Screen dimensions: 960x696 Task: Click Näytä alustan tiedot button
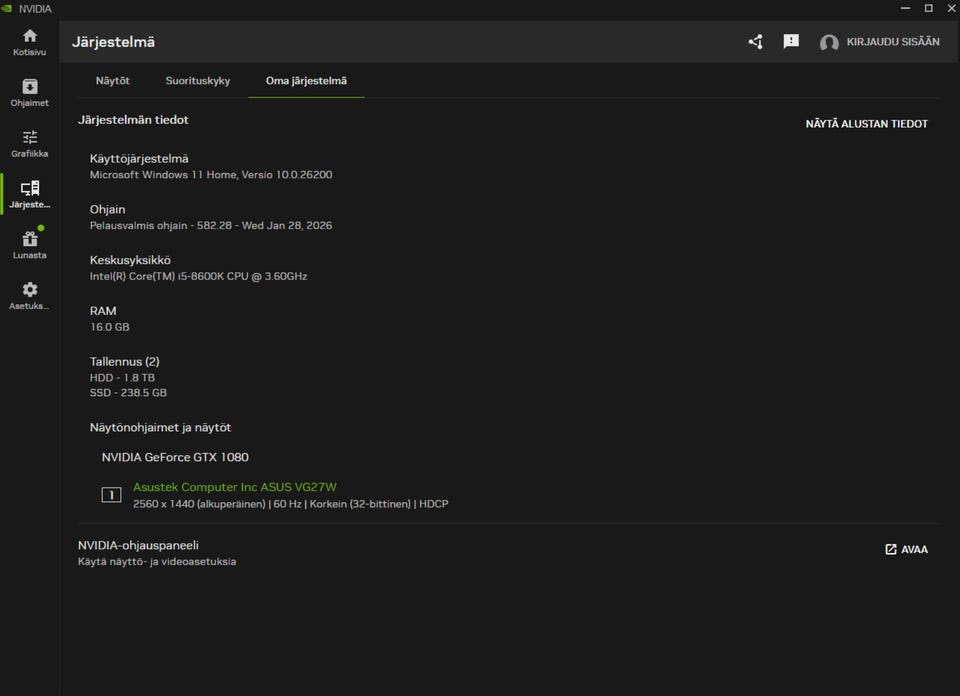[x=866, y=124]
